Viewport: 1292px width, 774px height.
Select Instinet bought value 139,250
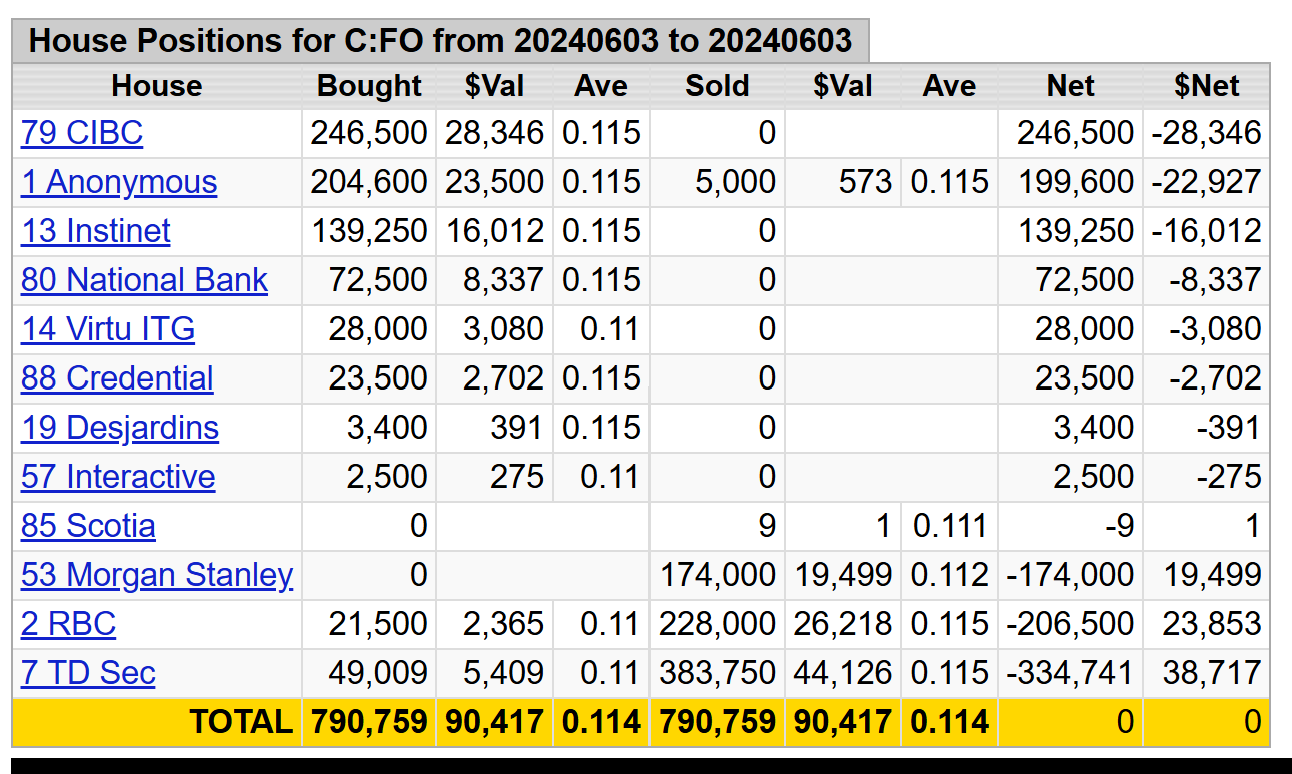click(369, 231)
